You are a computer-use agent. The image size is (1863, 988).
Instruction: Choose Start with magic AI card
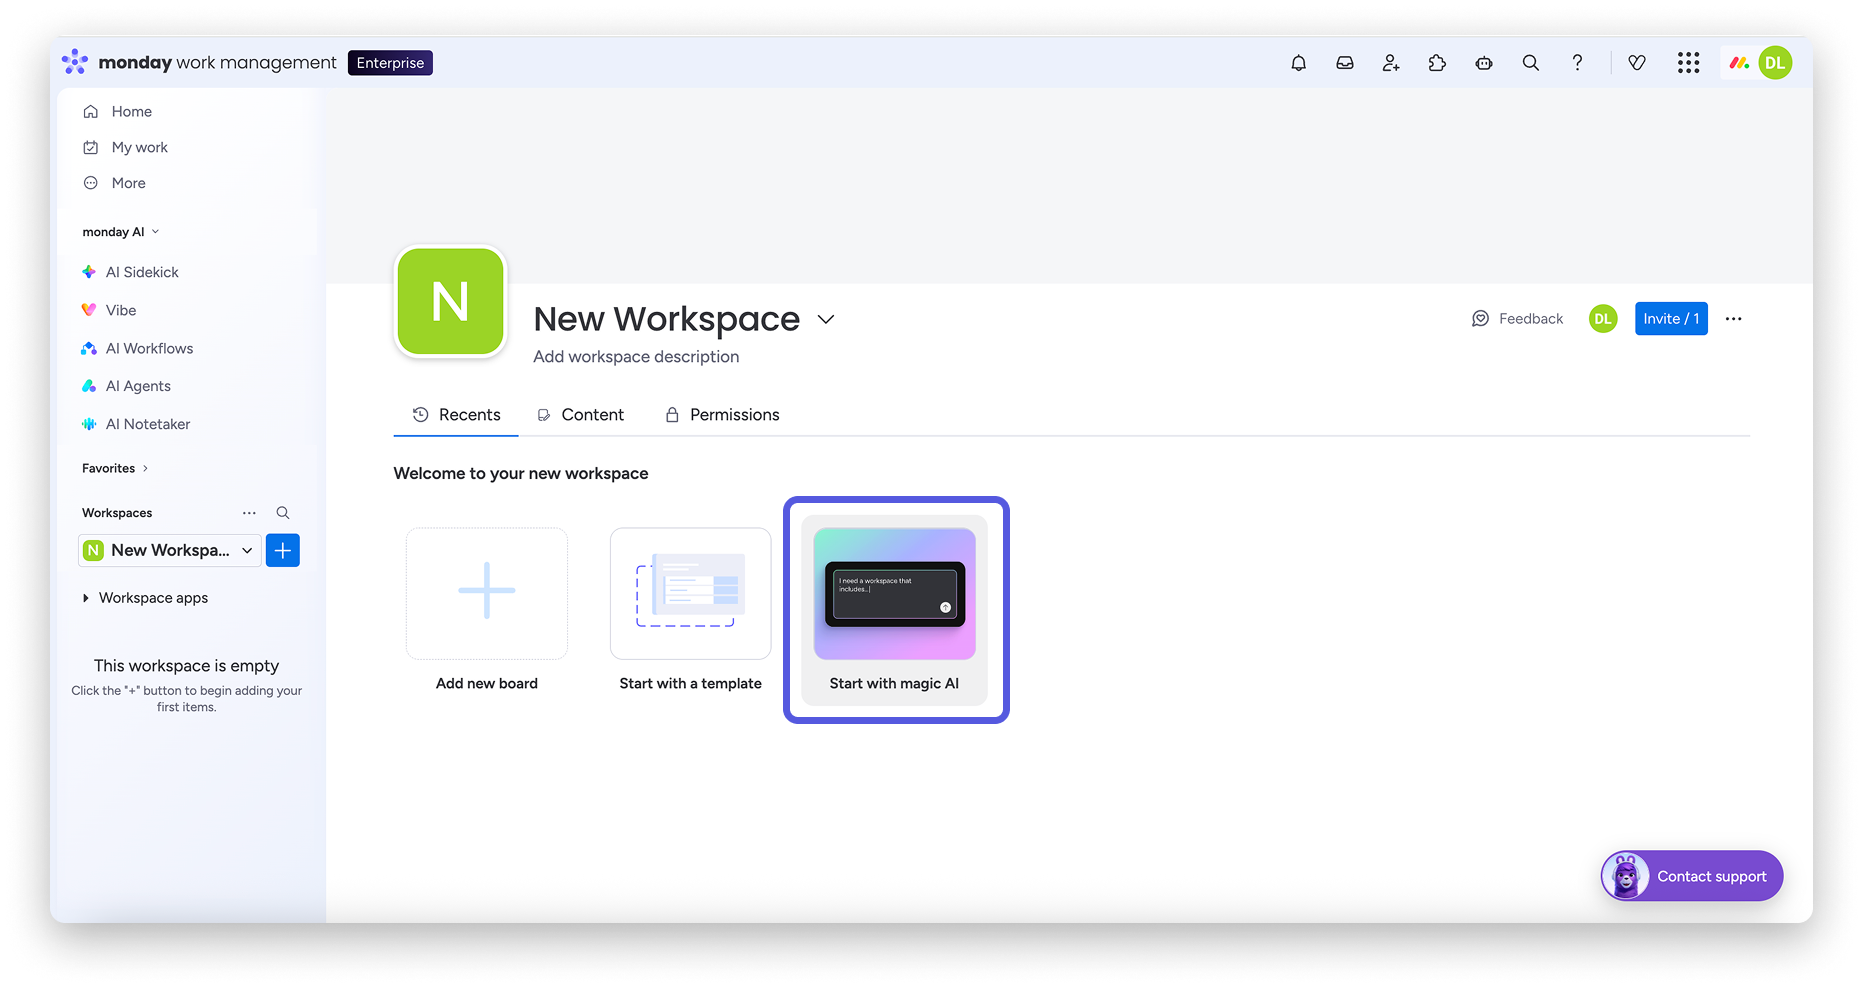pyautogui.click(x=895, y=611)
